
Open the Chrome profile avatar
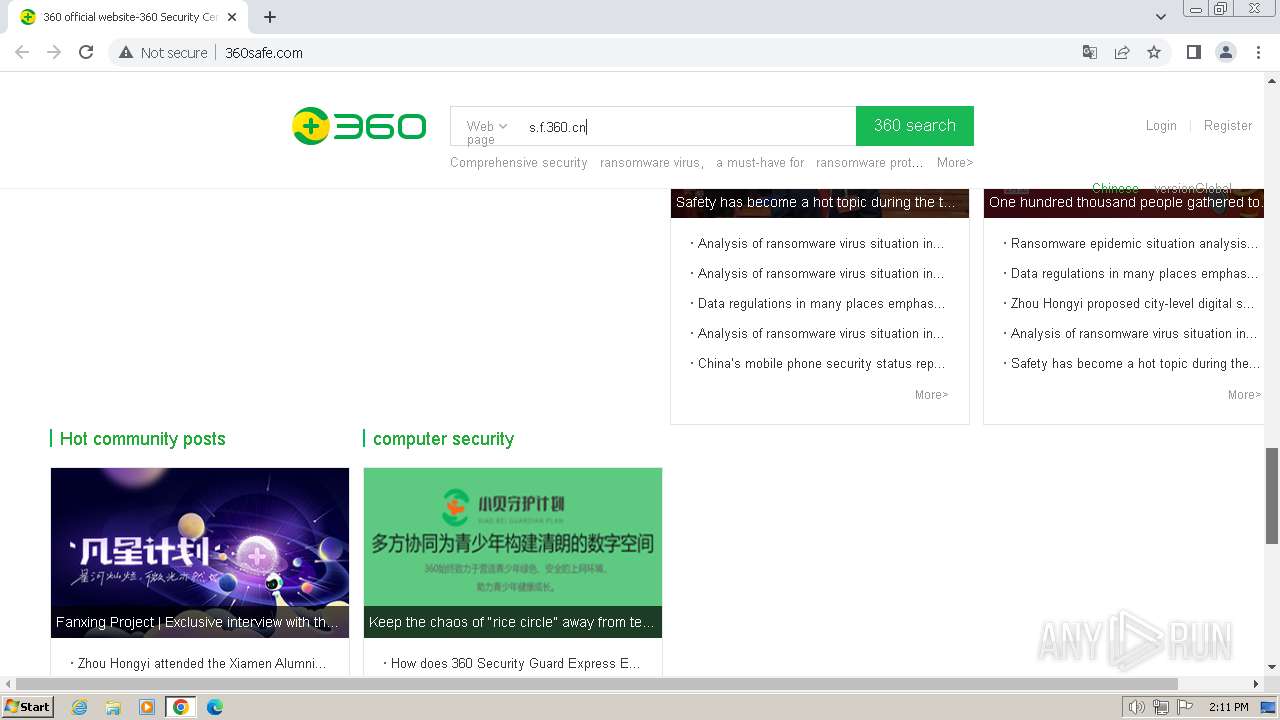1226,52
